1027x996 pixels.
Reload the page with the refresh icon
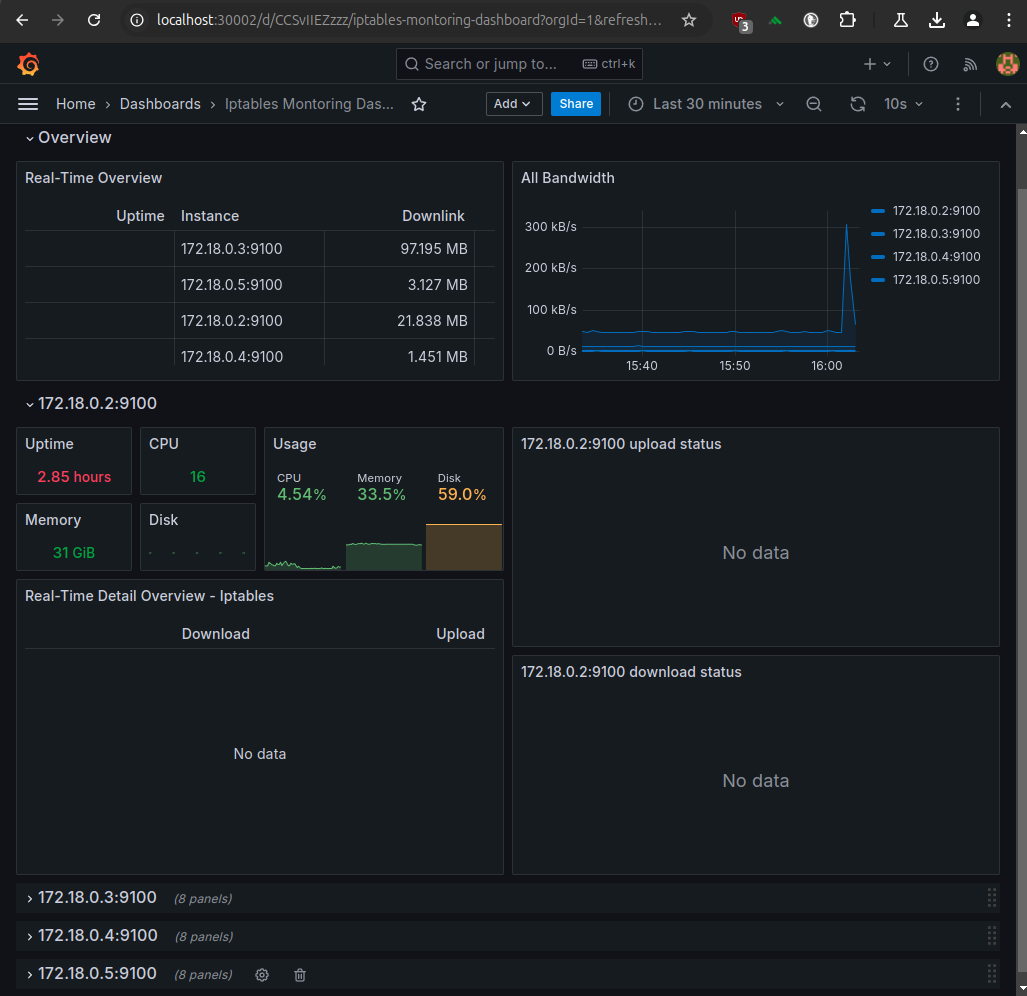pos(94,20)
